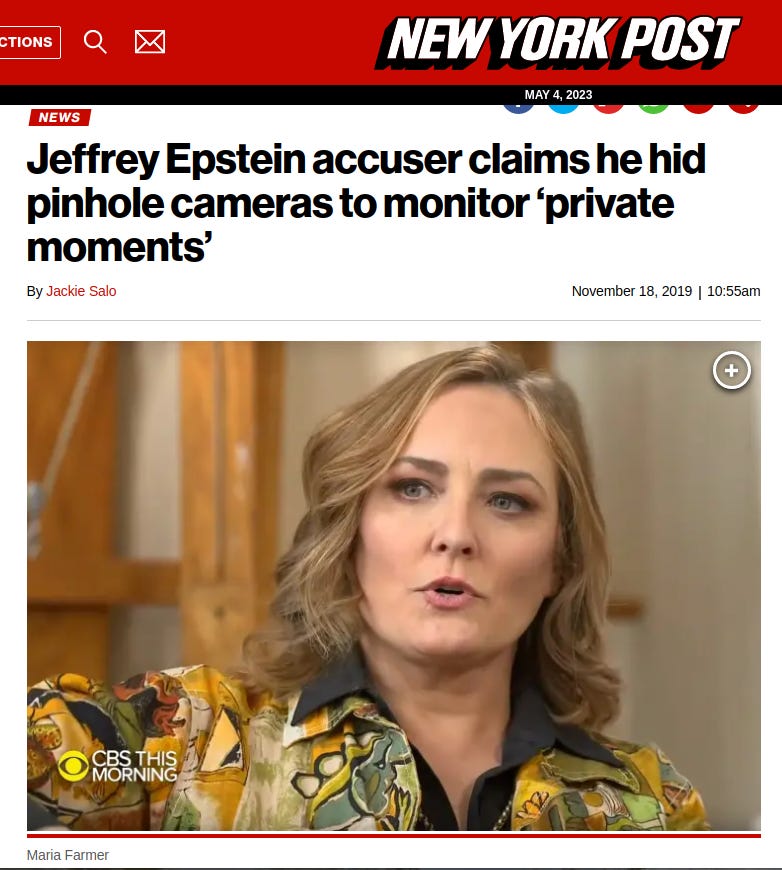Click the Maria Farmer photo caption
Image resolution: width=782 pixels, height=870 pixels.
(x=68, y=855)
